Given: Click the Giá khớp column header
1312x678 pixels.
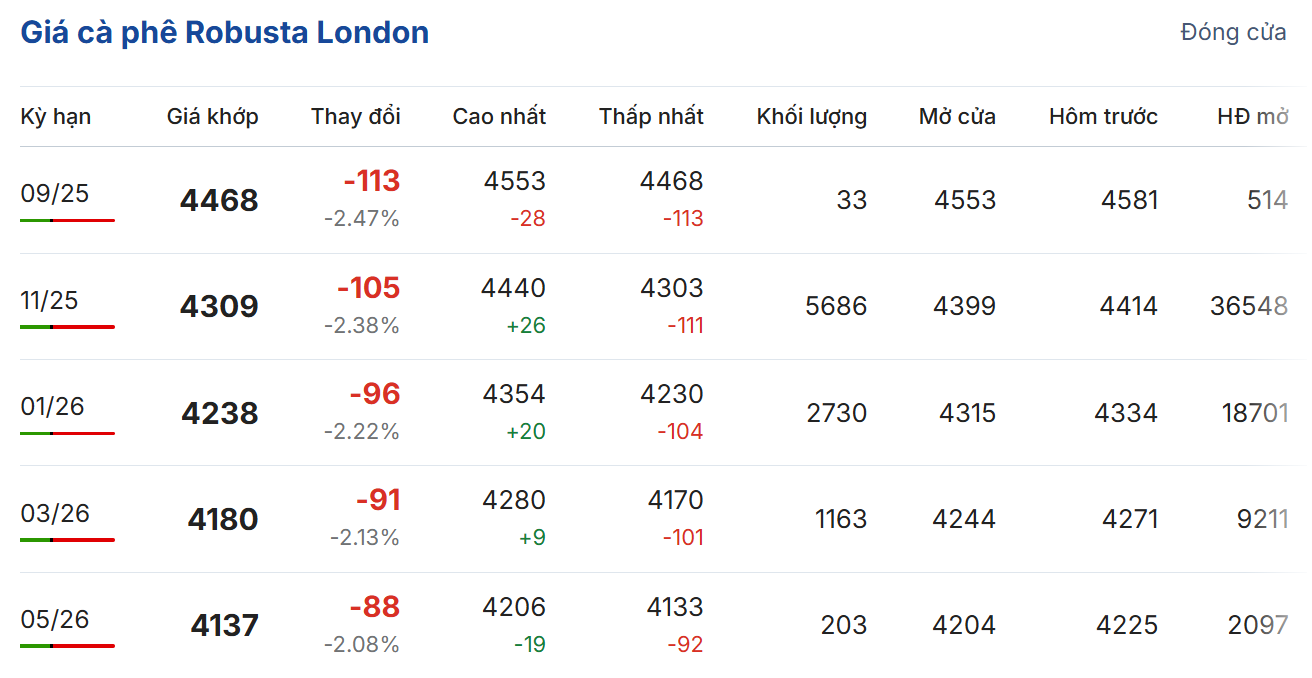Looking at the screenshot, I should click(212, 116).
